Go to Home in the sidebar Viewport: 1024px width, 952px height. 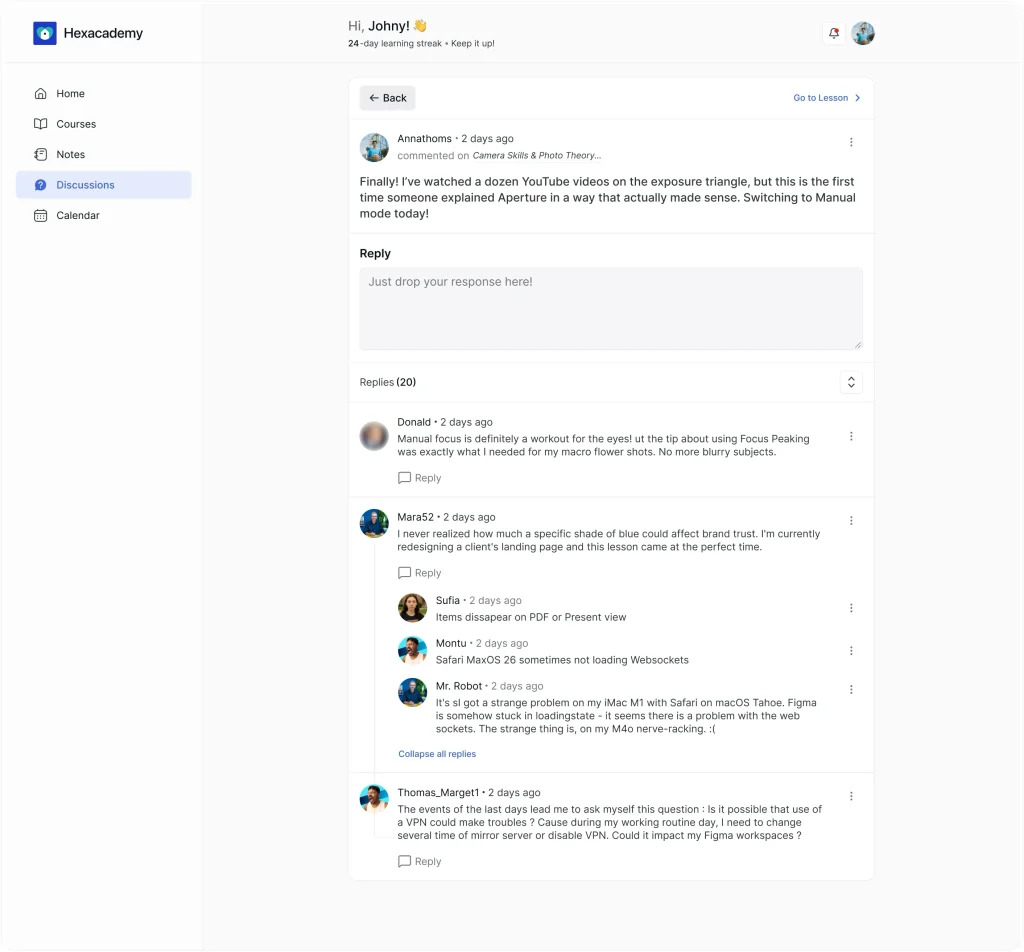104,93
